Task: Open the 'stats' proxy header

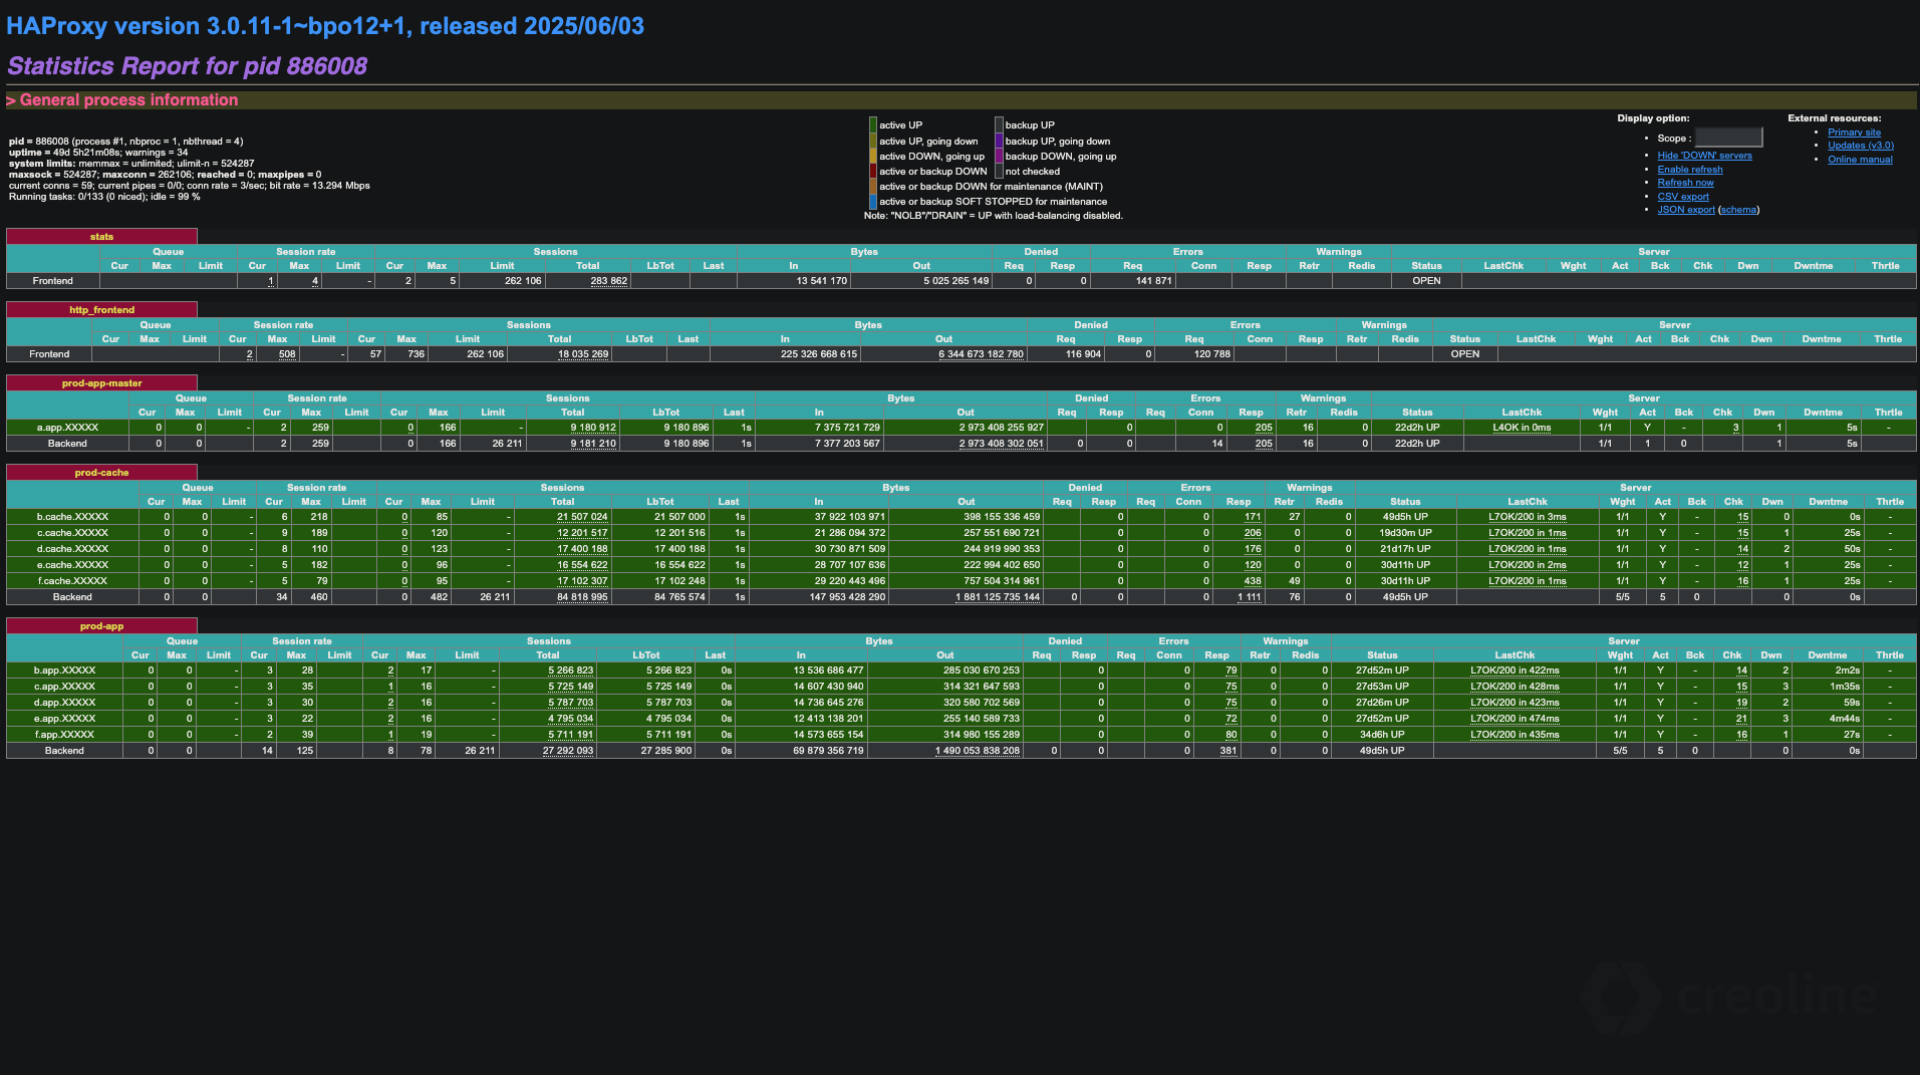Action: [102, 237]
